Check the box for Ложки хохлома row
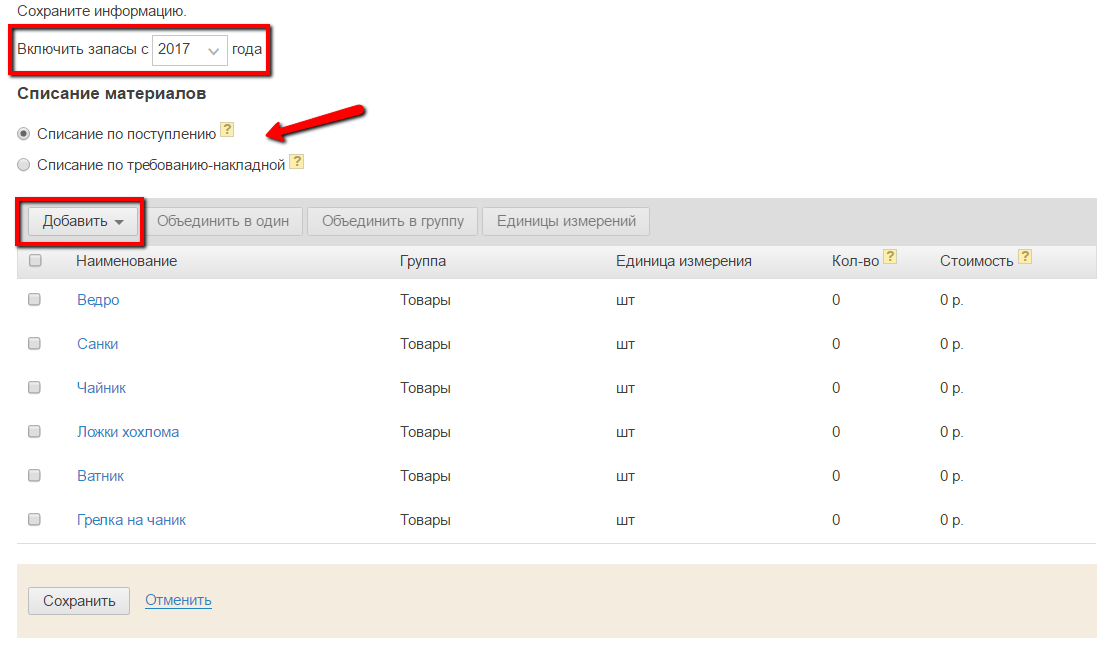 point(34,431)
